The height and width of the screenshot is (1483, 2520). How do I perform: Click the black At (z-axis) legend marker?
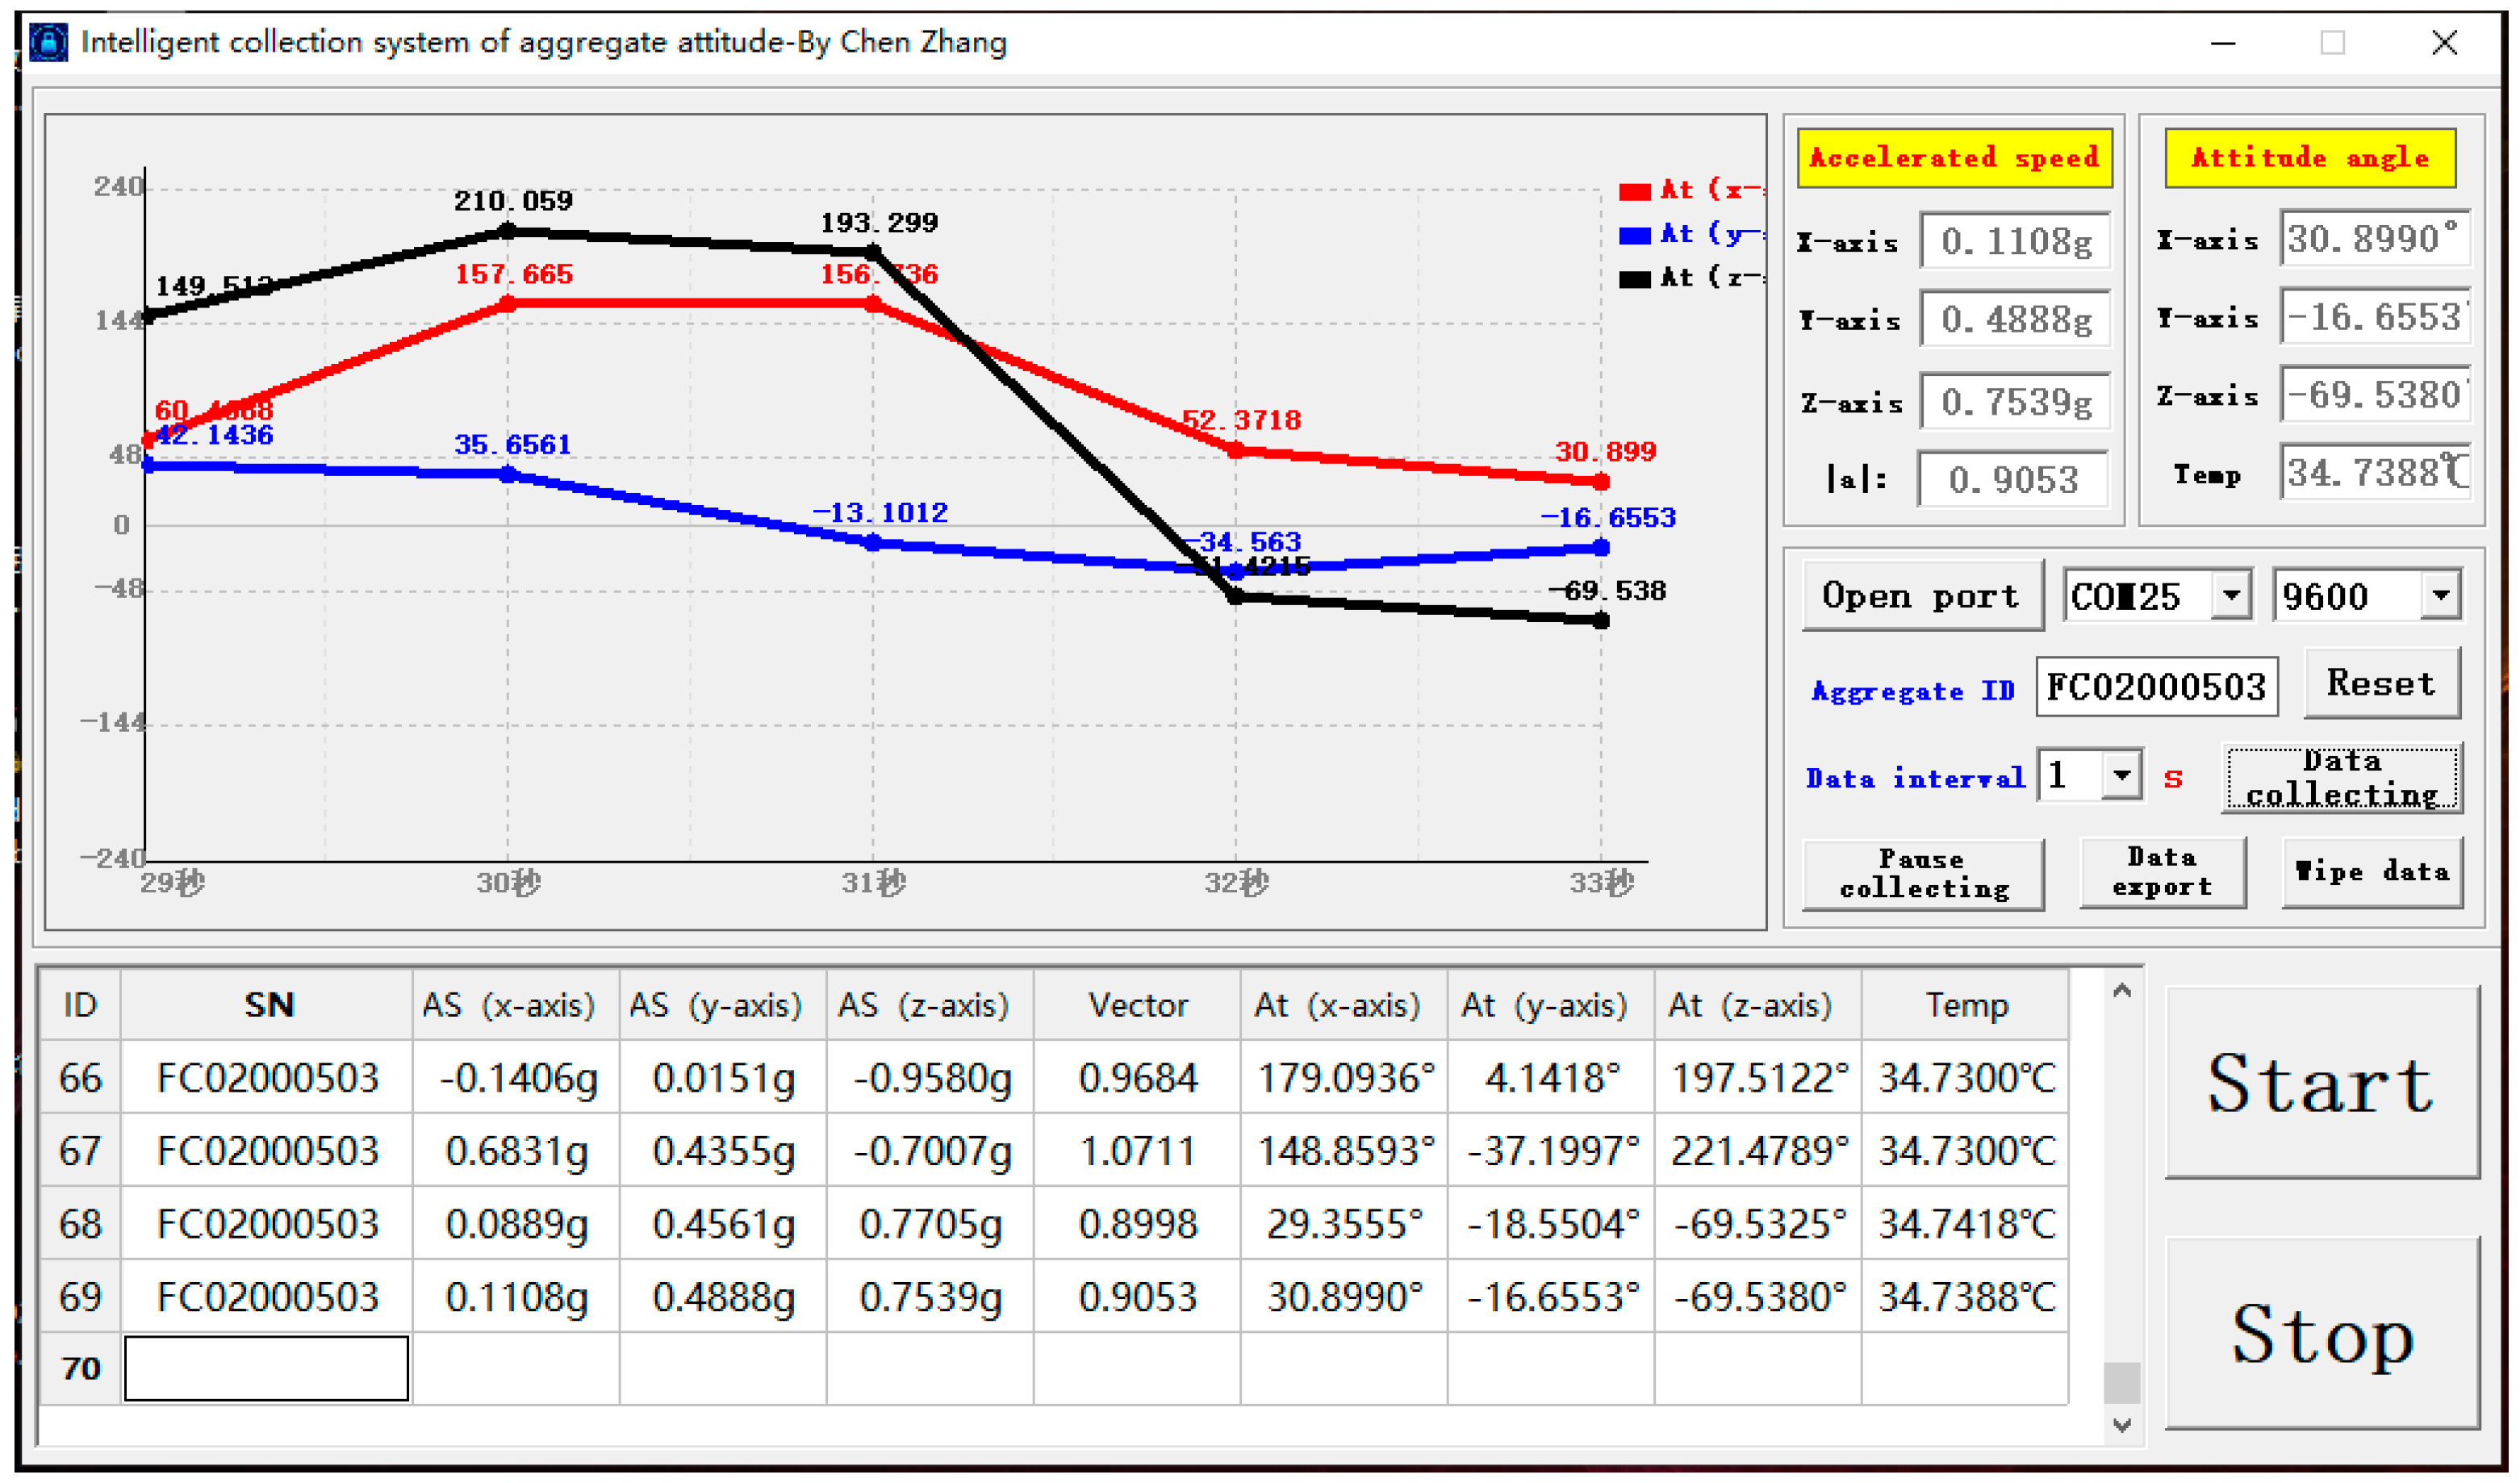click(x=1634, y=280)
